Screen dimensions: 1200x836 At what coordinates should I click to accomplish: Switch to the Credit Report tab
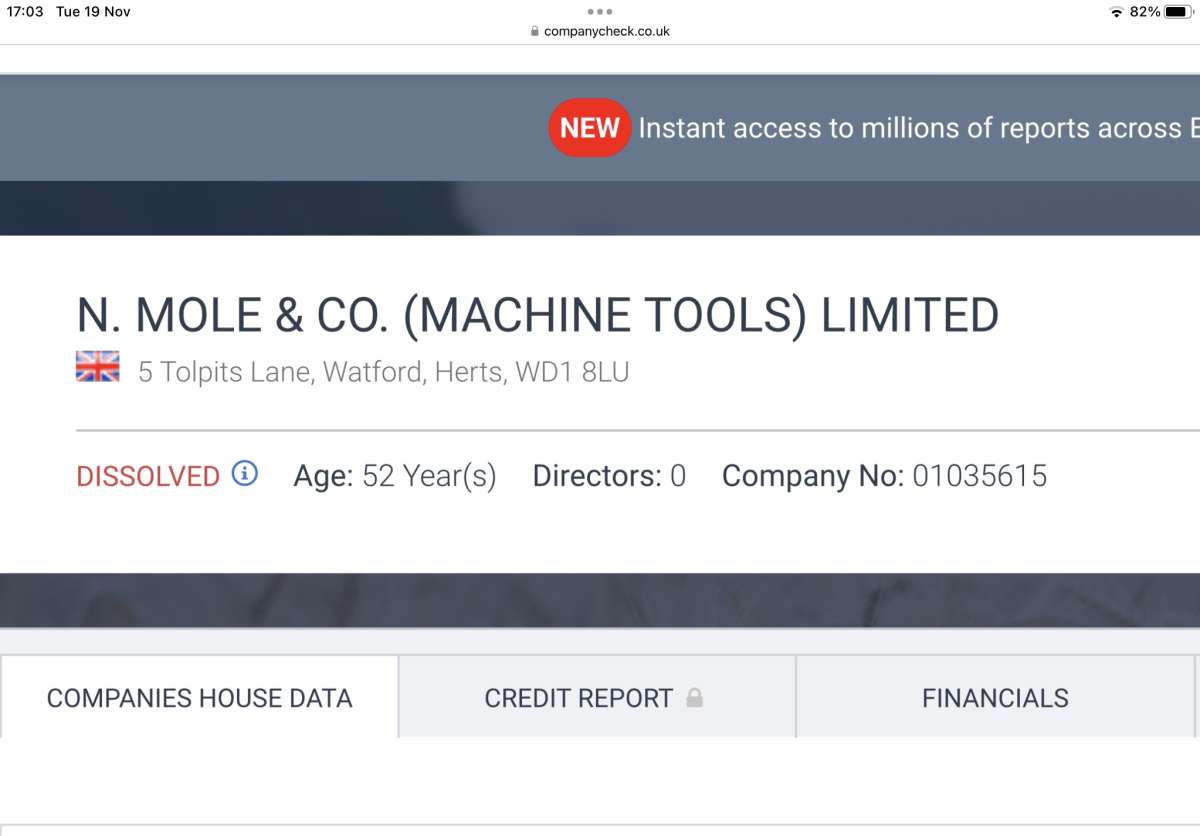pos(597,698)
